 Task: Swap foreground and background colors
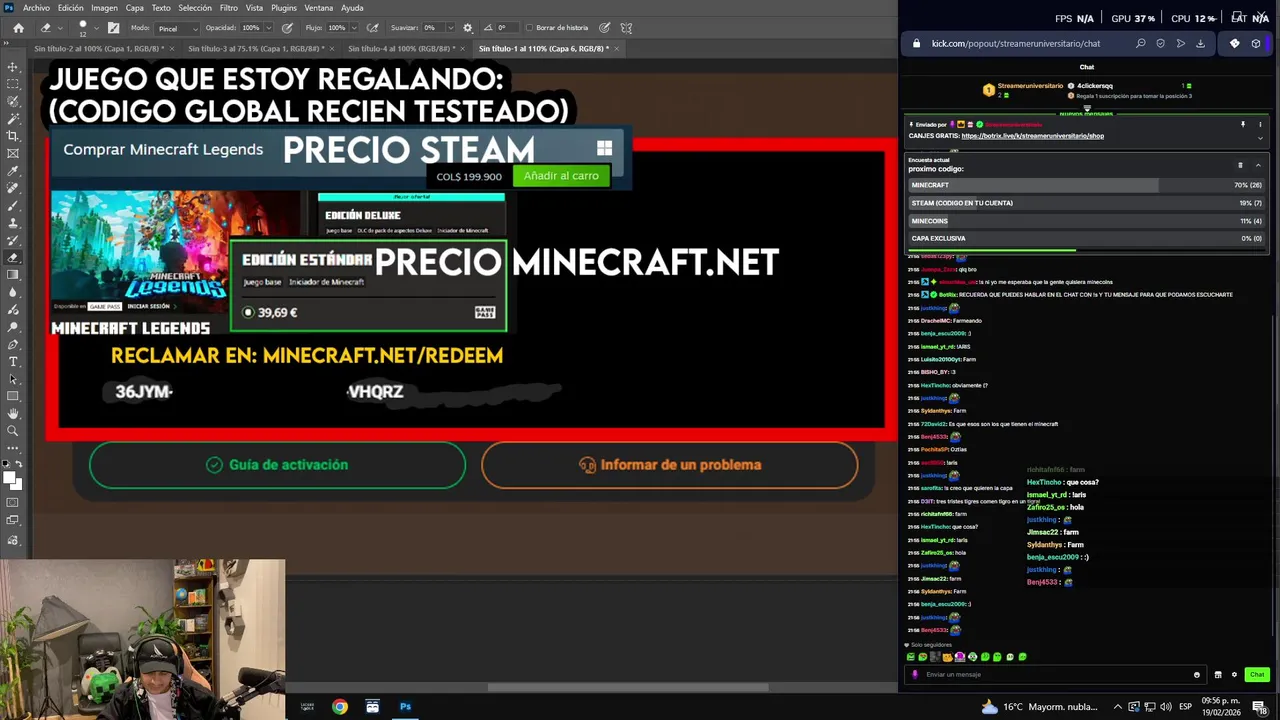point(20,465)
